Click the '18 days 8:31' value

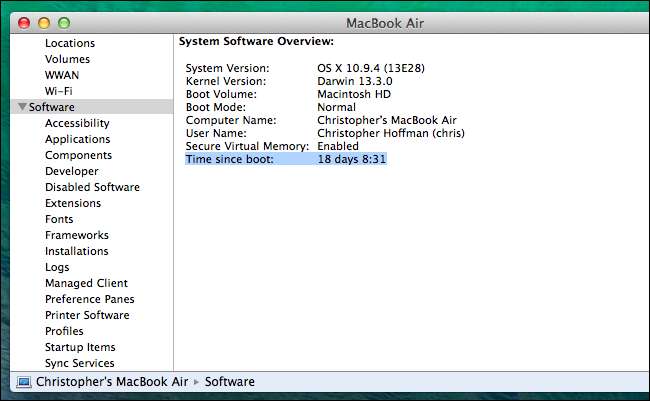(352, 159)
